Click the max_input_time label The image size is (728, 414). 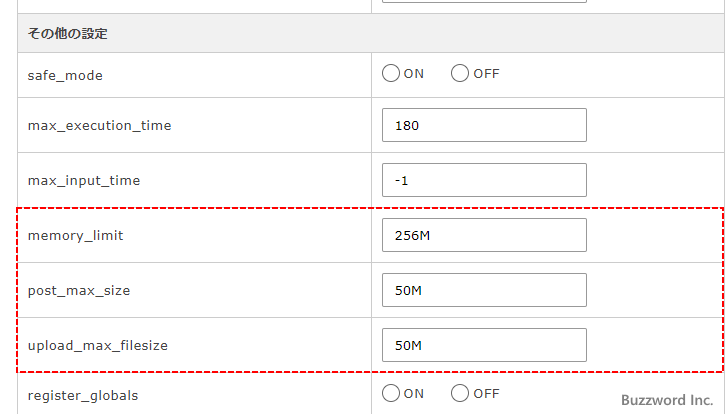click(x=84, y=181)
